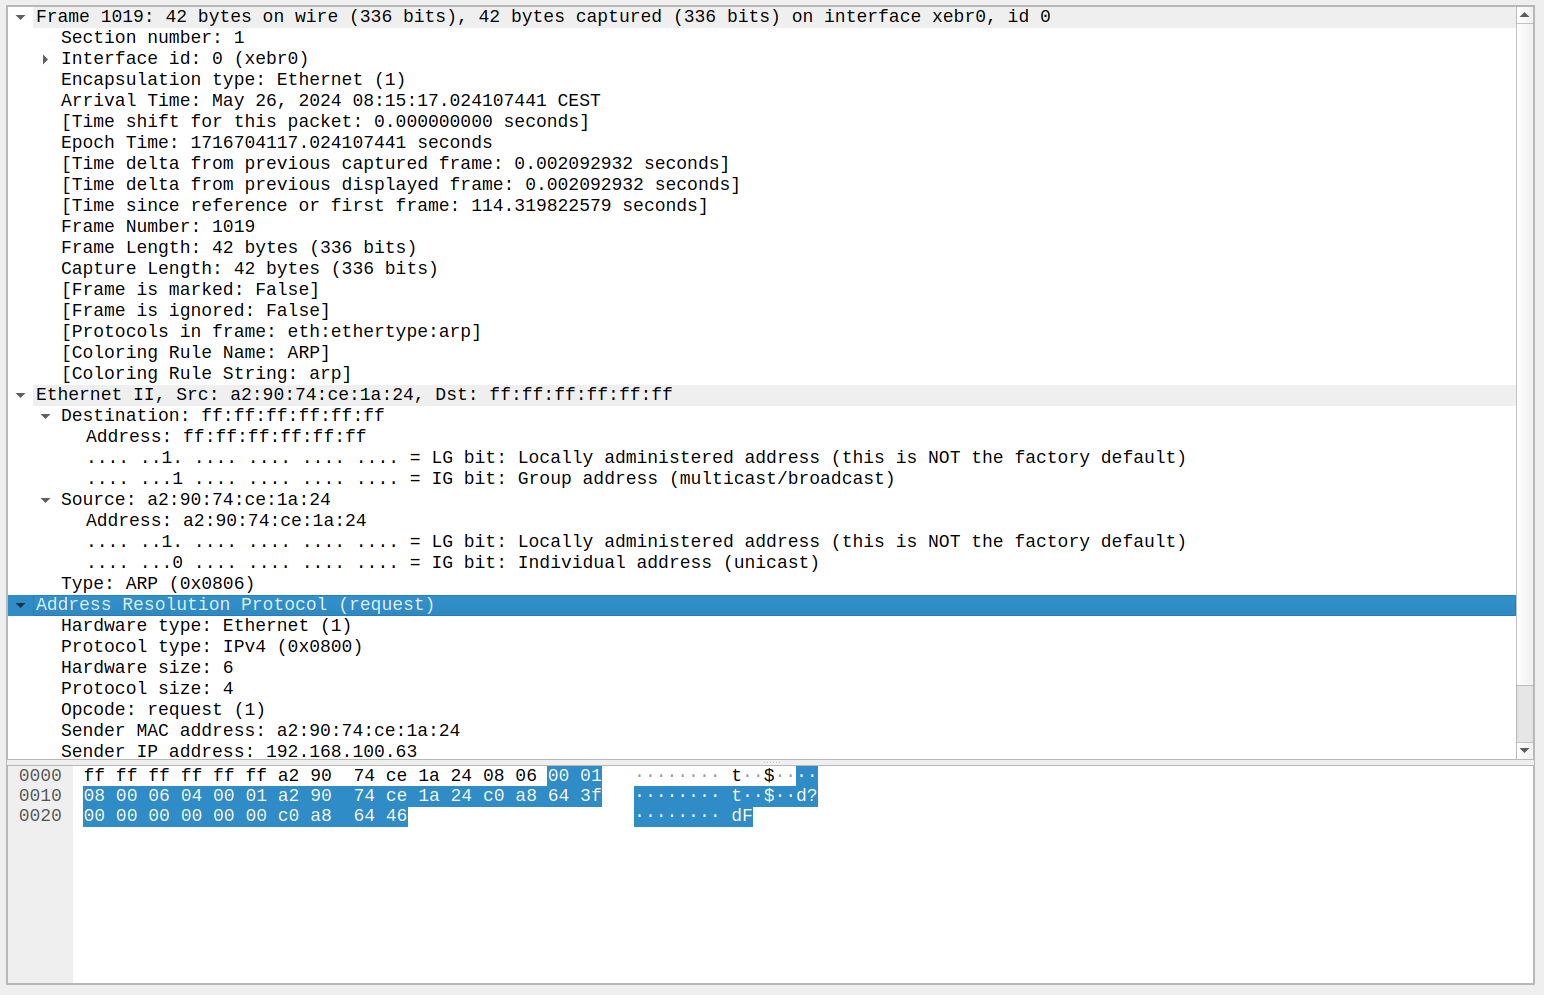Select the Sender IP address 192.168.100.63 row
The height and width of the screenshot is (995, 1544).
click(239, 752)
